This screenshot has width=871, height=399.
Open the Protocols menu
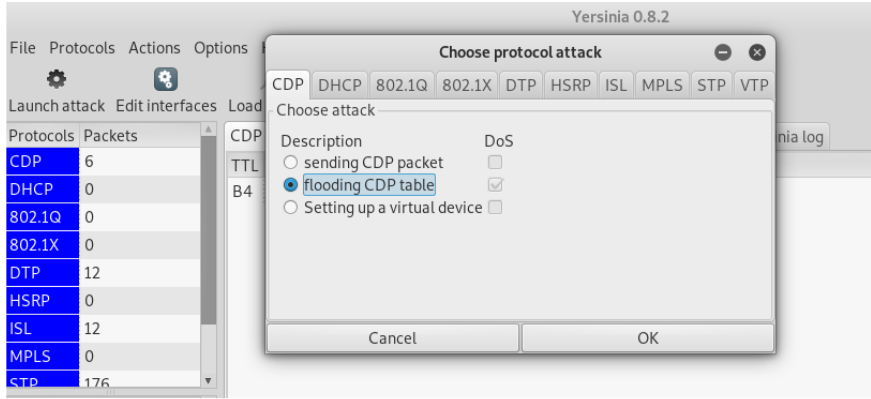pos(82,48)
